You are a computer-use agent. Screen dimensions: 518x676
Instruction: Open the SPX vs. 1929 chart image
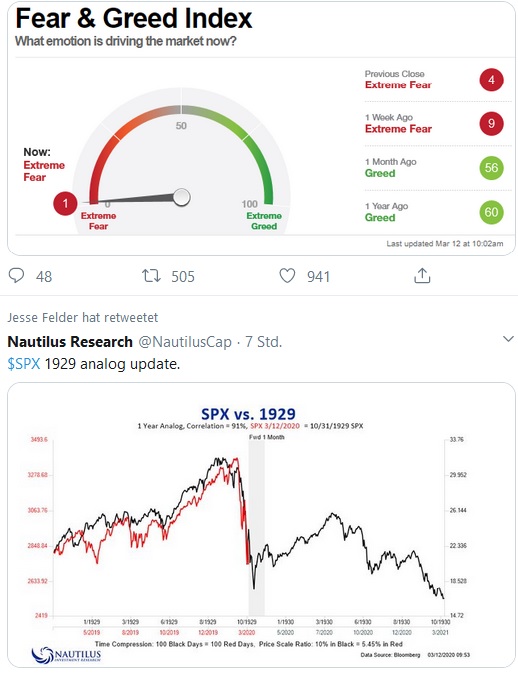pos(261,525)
